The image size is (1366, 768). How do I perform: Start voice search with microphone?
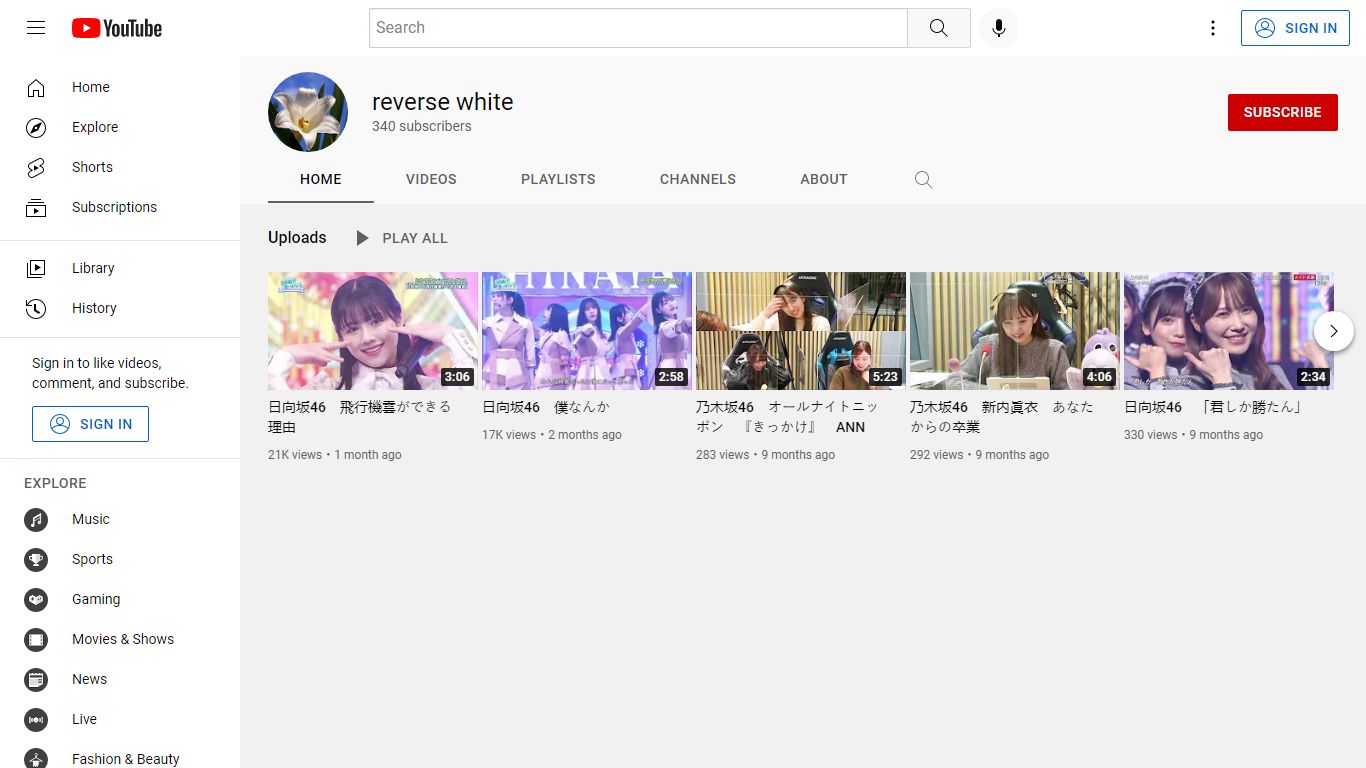coord(998,28)
